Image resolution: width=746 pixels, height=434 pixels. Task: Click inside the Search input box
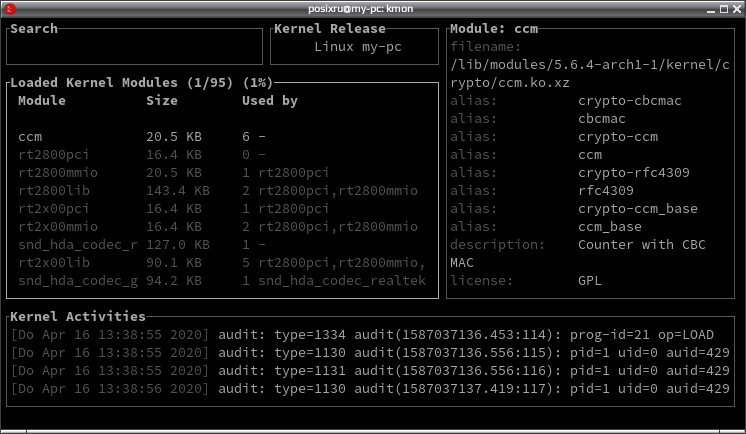pyautogui.click(x=134, y=47)
